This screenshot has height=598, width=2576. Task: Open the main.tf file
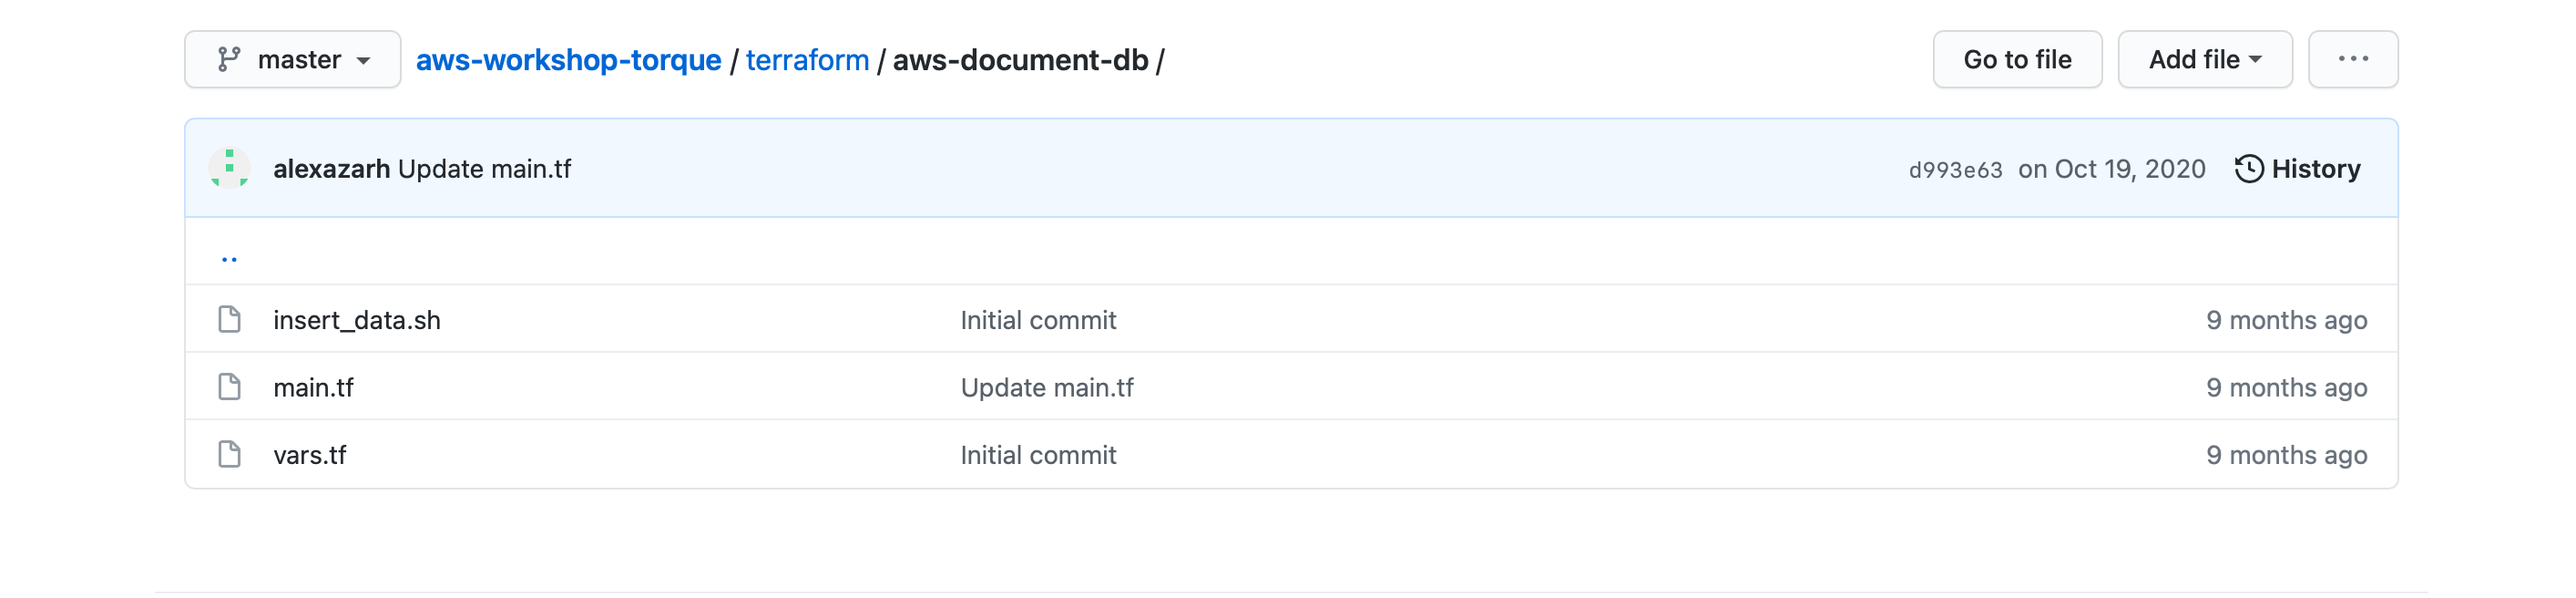313,387
